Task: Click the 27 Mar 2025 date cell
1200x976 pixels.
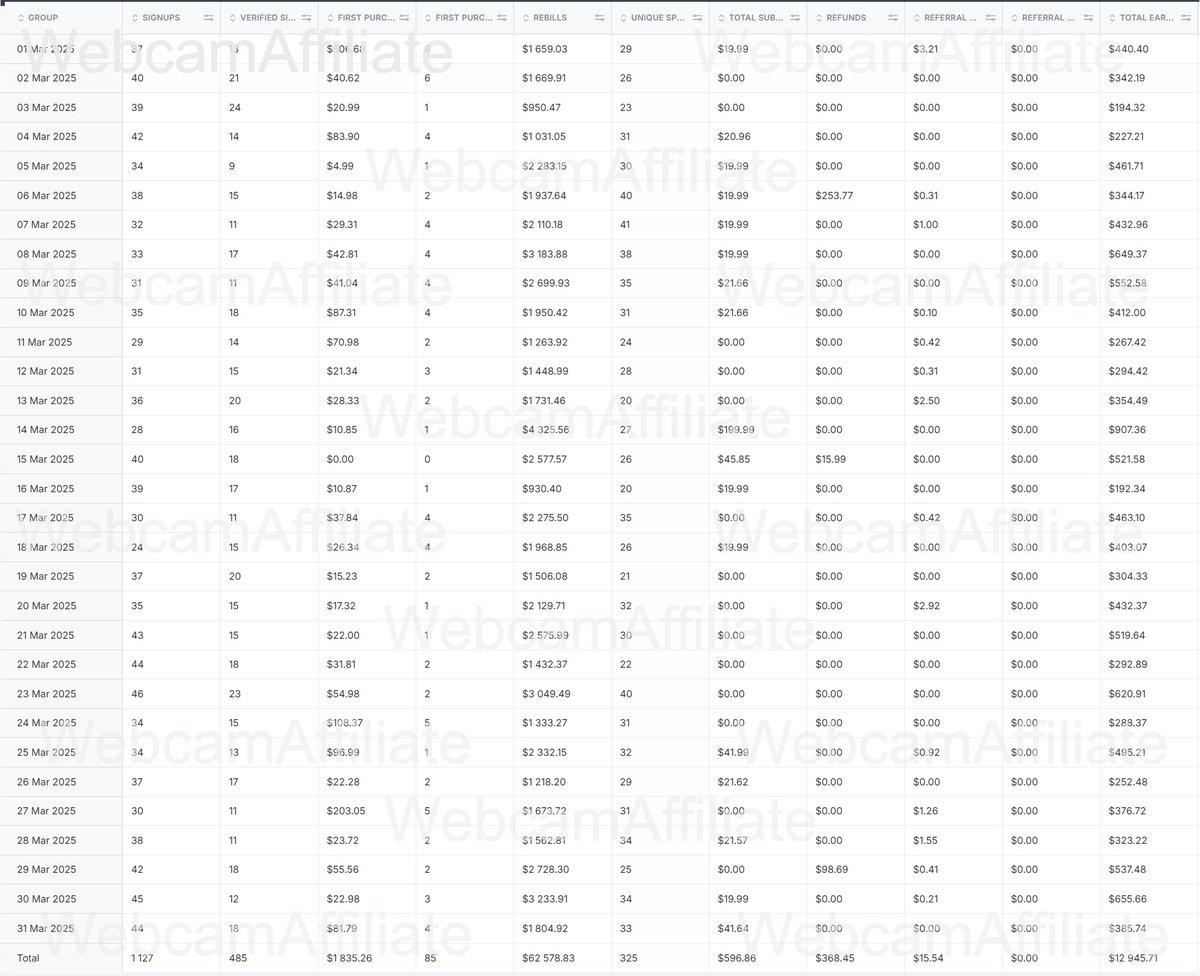Action: (x=45, y=811)
